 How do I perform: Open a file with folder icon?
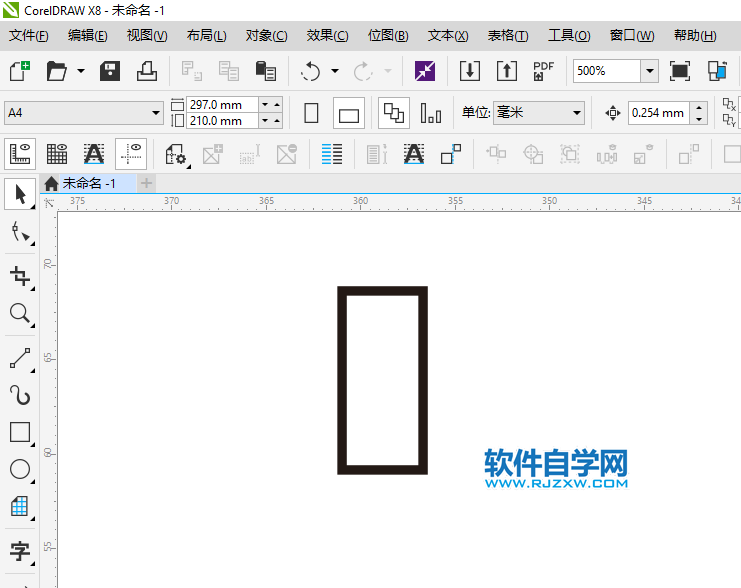pyautogui.click(x=57, y=71)
